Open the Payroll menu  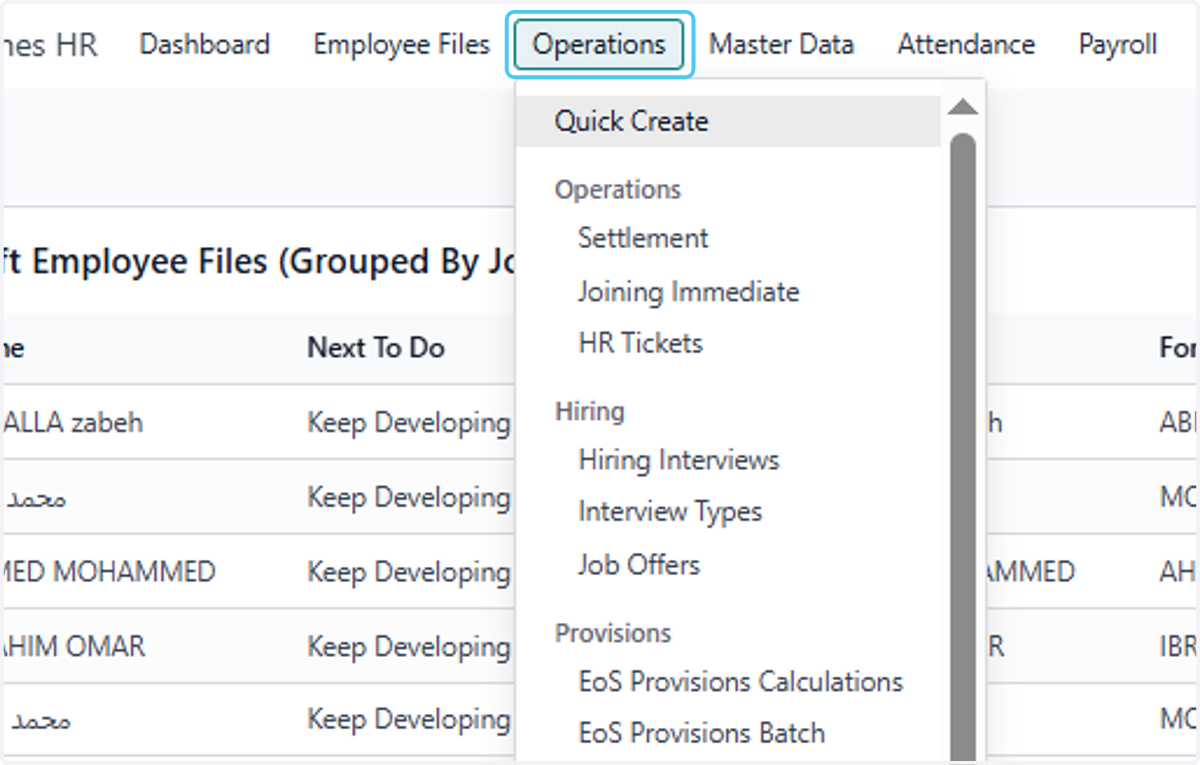coord(1118,45)
